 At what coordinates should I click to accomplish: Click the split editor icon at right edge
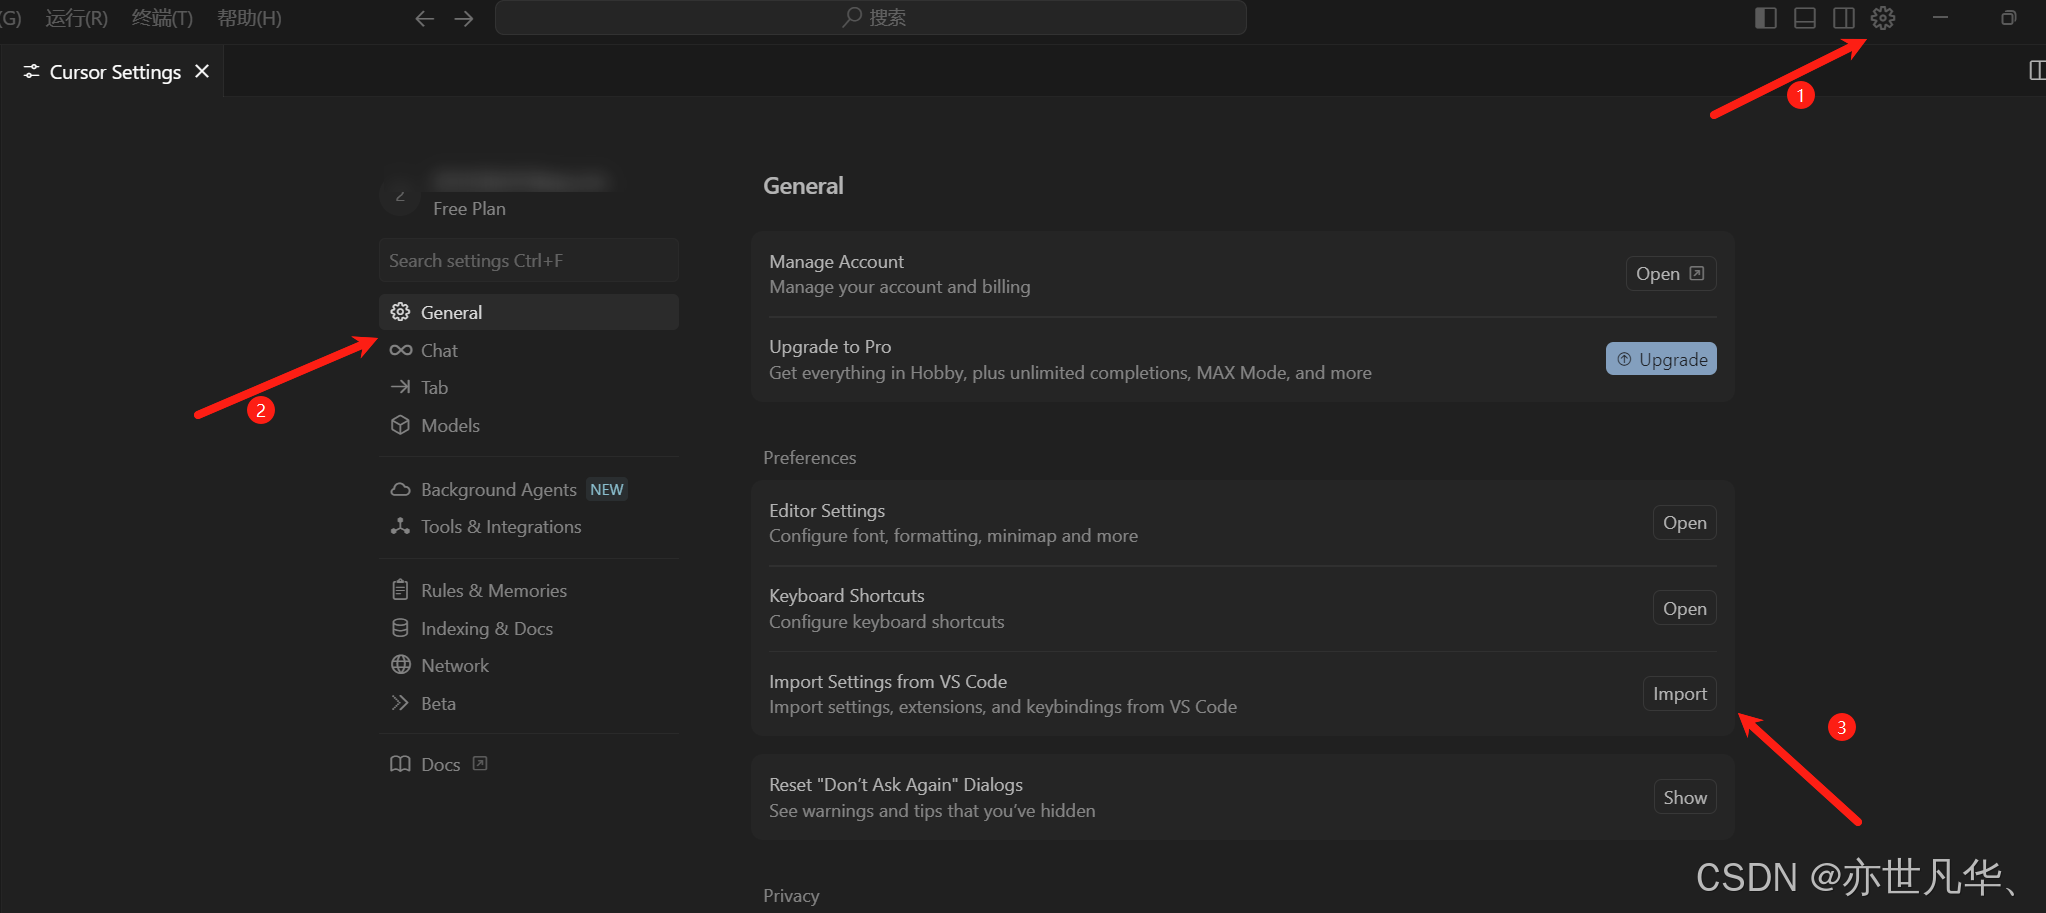tap(2036, 70)
